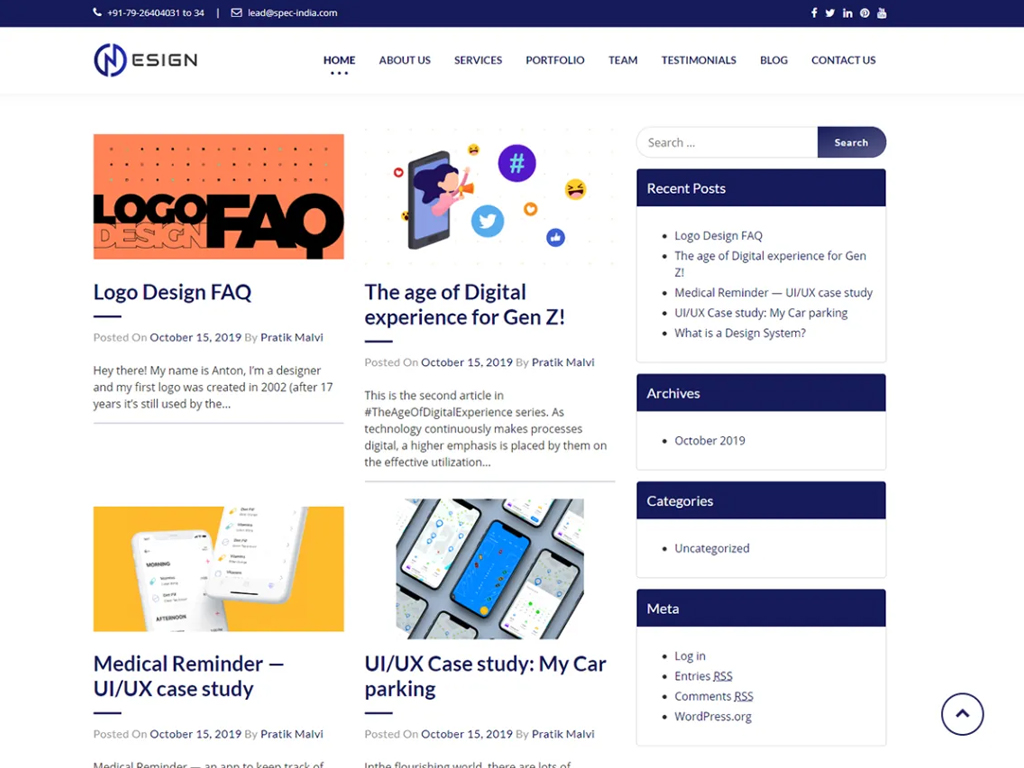Viewport: 1024px width, 768px height.
Task: Open the LinkedIn social icon
Action: point(847,13)
